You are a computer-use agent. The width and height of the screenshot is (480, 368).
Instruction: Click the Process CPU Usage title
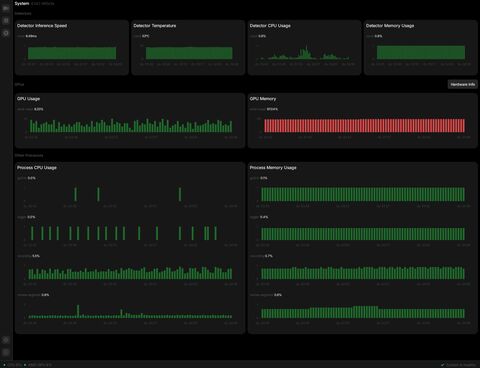(x=37, y=167)
